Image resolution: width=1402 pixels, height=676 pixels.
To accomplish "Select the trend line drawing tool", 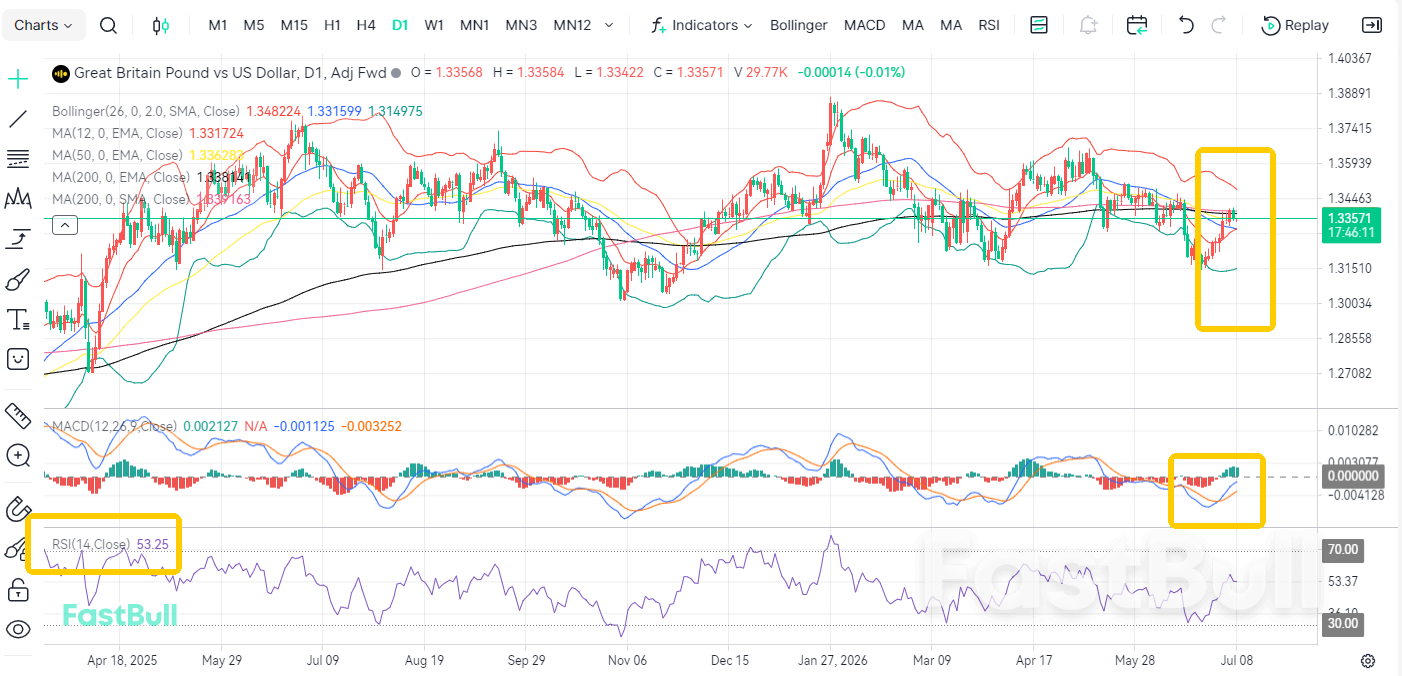I will [18, 119].
